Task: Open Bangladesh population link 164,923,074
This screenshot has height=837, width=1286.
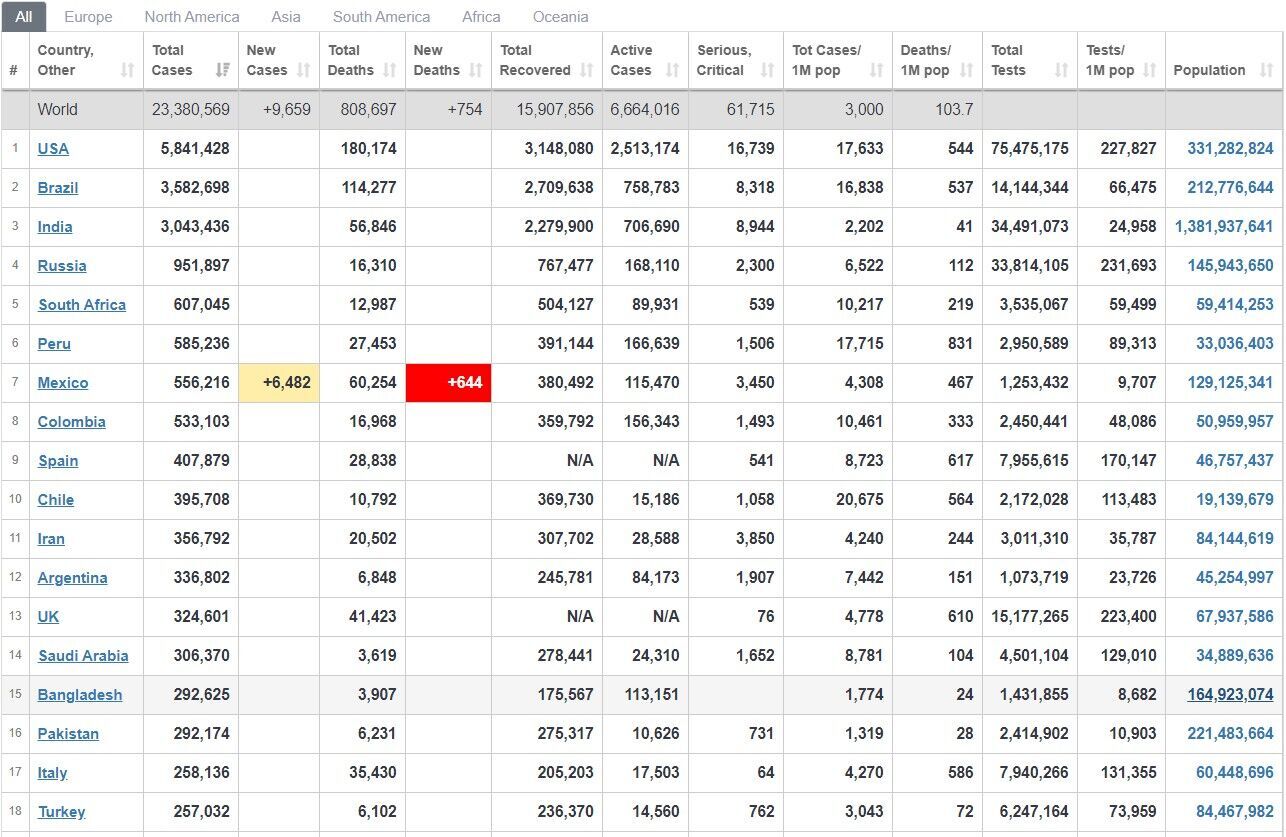Action: pyautogui.click(x=1230, y=695)
